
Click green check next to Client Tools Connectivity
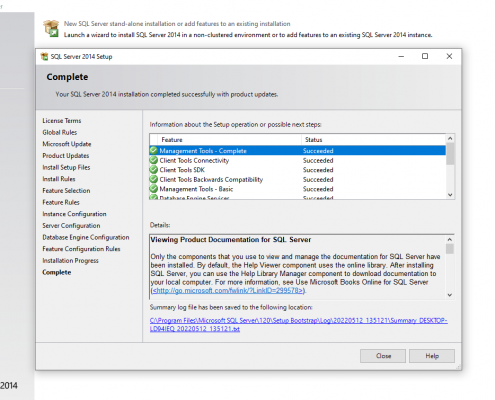tap(154, 160)
